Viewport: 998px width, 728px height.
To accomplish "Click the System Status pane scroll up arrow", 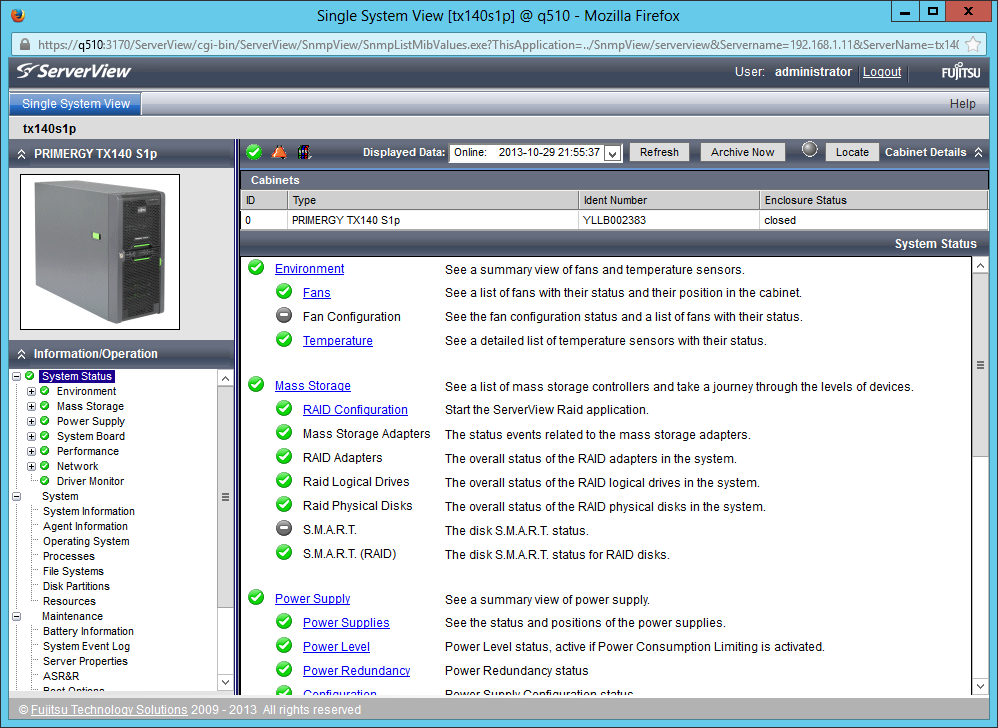I will pos(980,266).
